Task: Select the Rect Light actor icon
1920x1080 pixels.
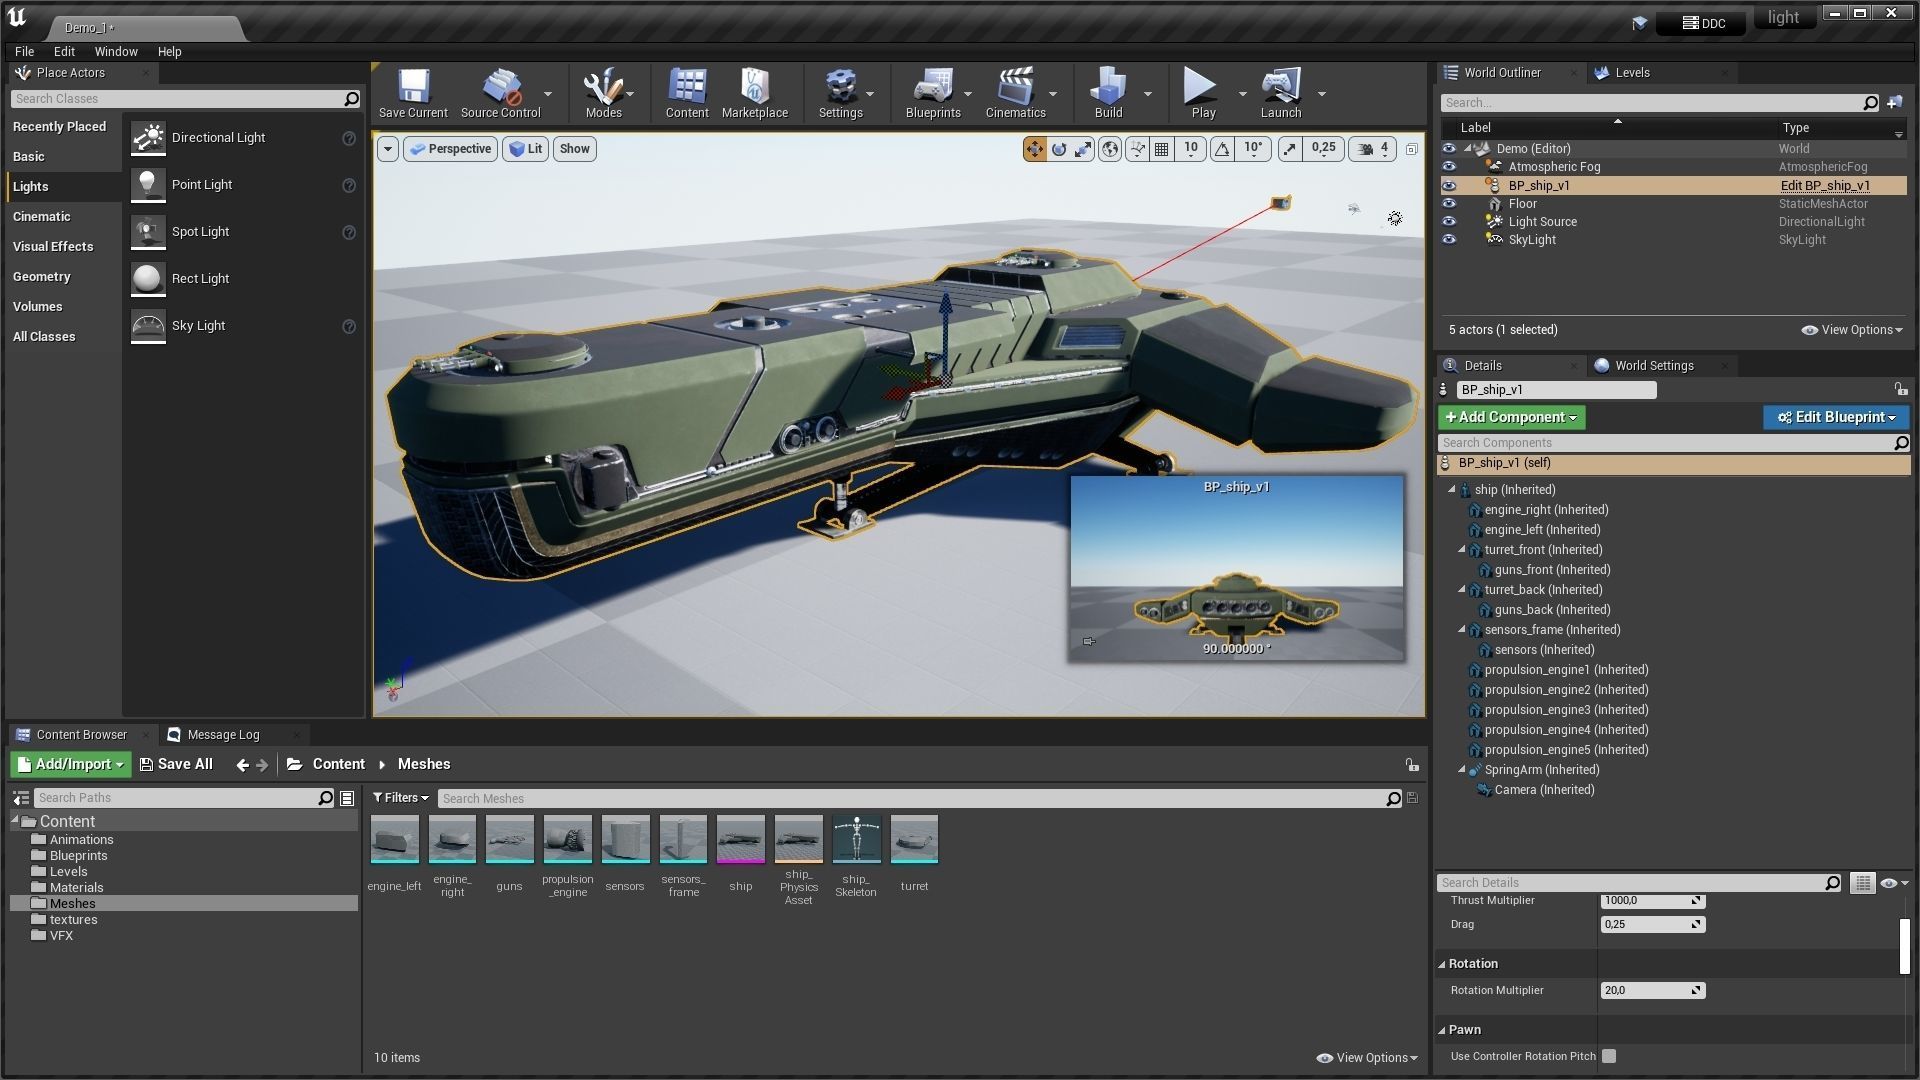Action: [x=148, y=279]
